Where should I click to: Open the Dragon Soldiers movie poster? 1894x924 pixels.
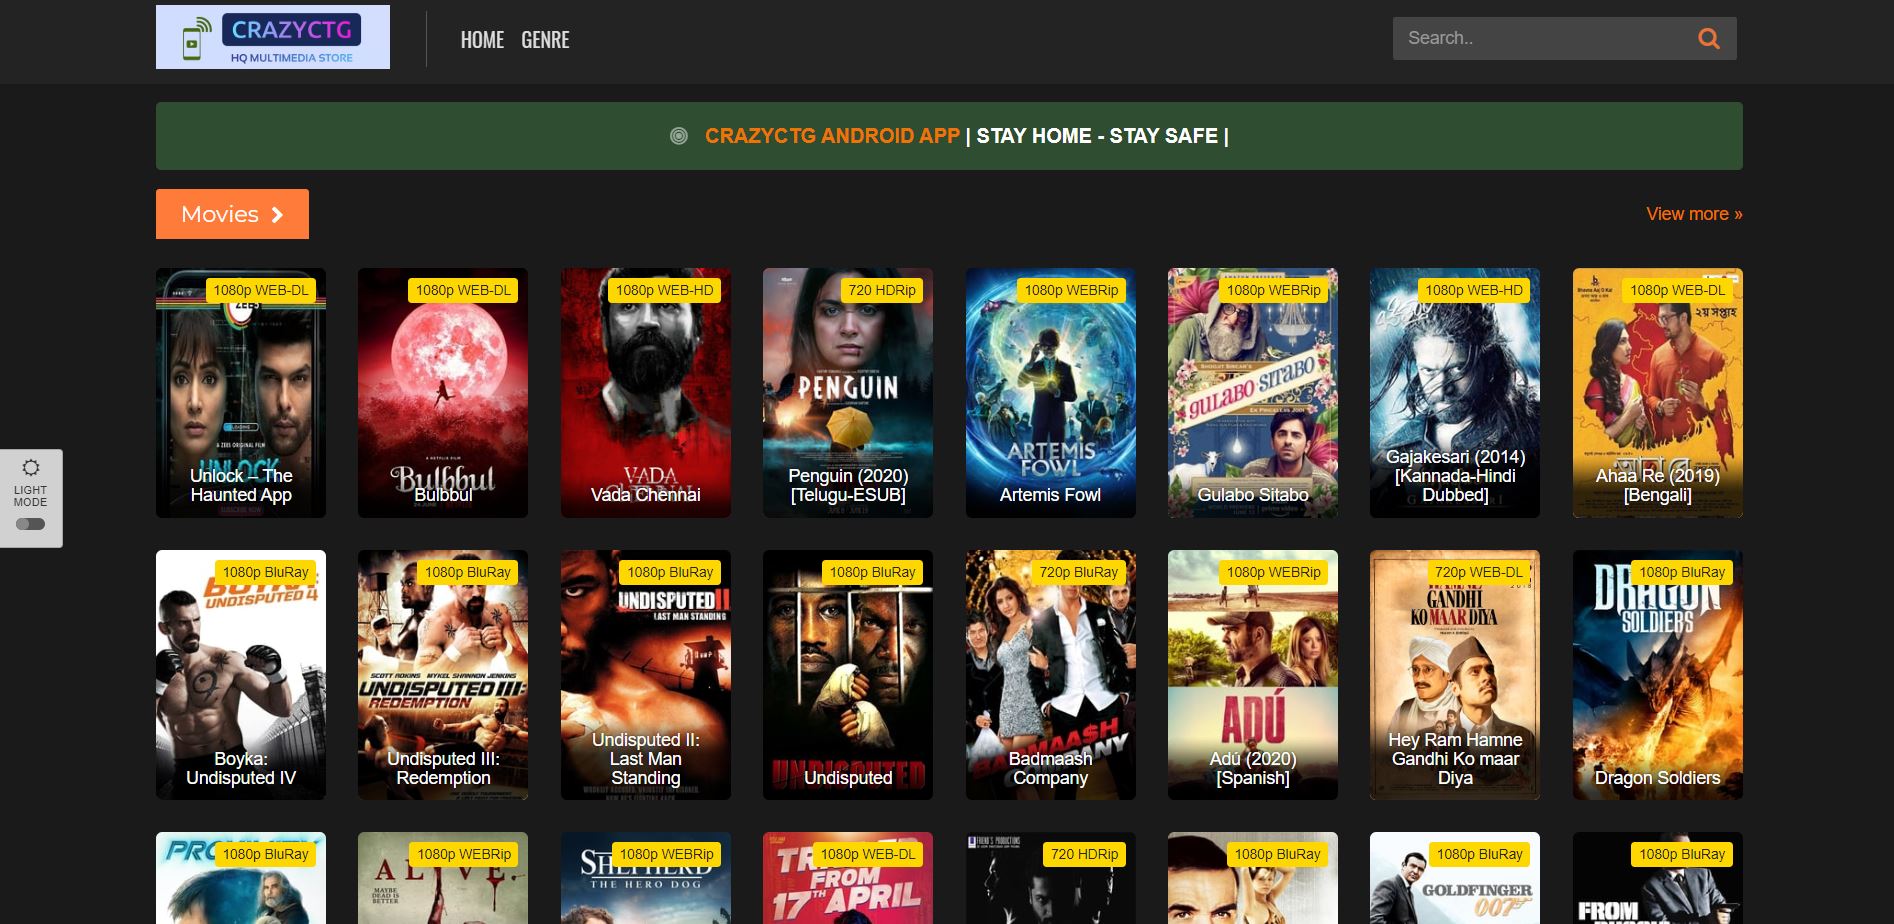click(x=1657, y=675)
